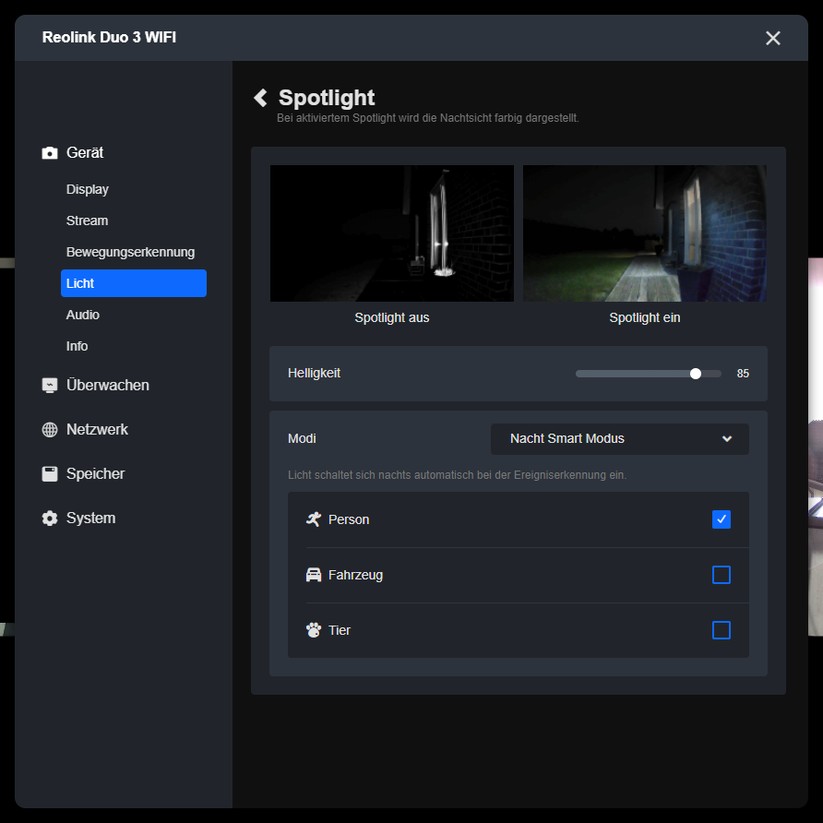Click the Spotlight ein preview image

point(644,233)
